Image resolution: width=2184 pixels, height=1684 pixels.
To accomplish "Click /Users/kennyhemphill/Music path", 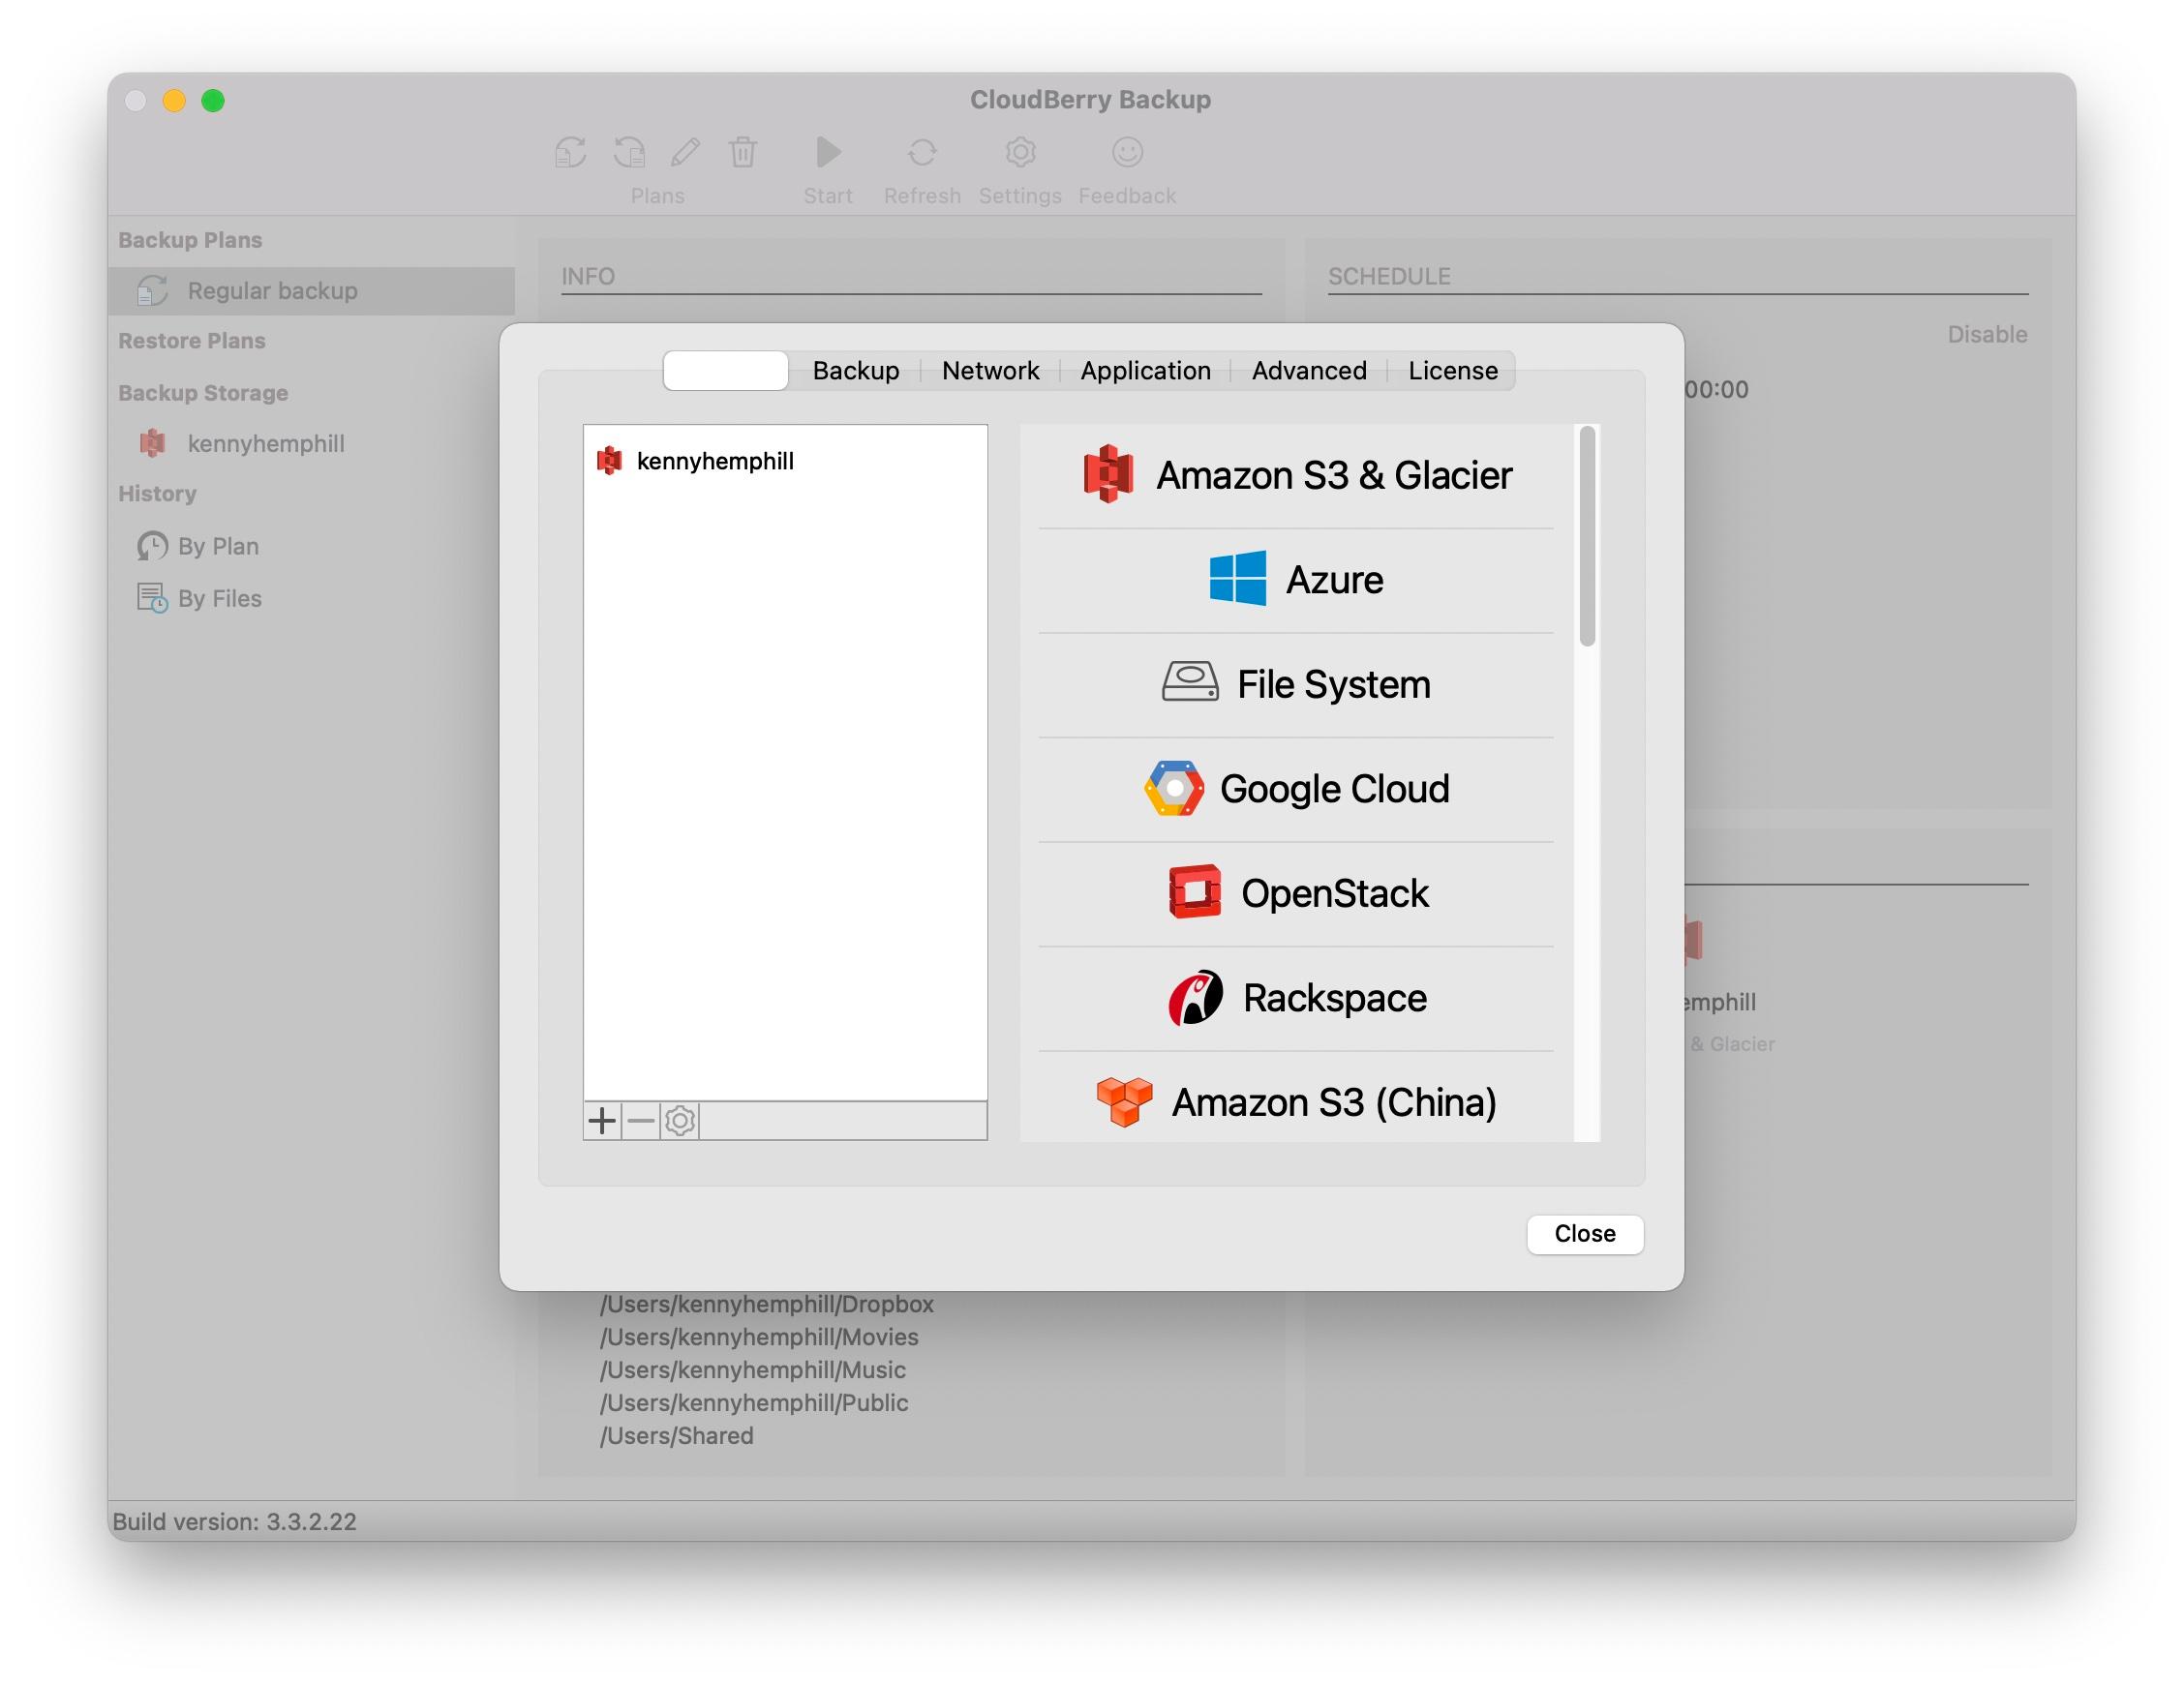I will [752, 1370].
